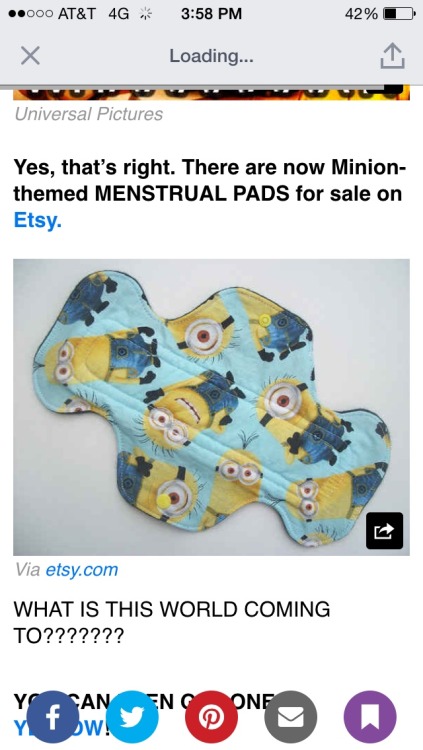The height and width of the screenshot is (750, 423).
Task: Open the blue Etsy link in headline
Action: click(x=38, y=220)
